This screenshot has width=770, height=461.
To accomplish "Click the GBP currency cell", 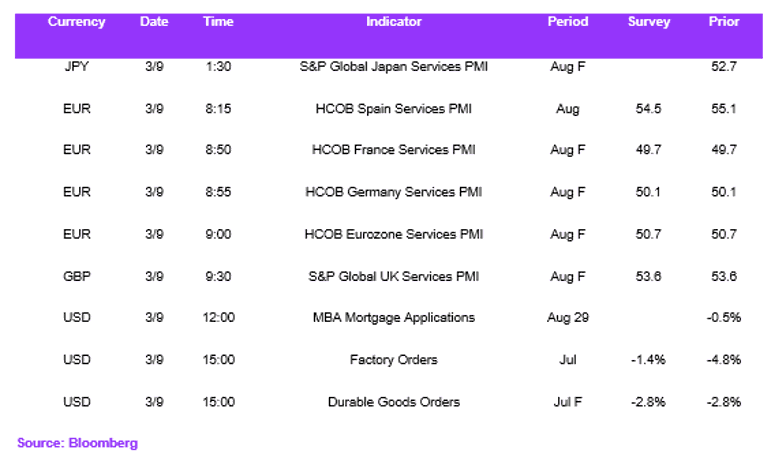I will (x=77, y=276).
